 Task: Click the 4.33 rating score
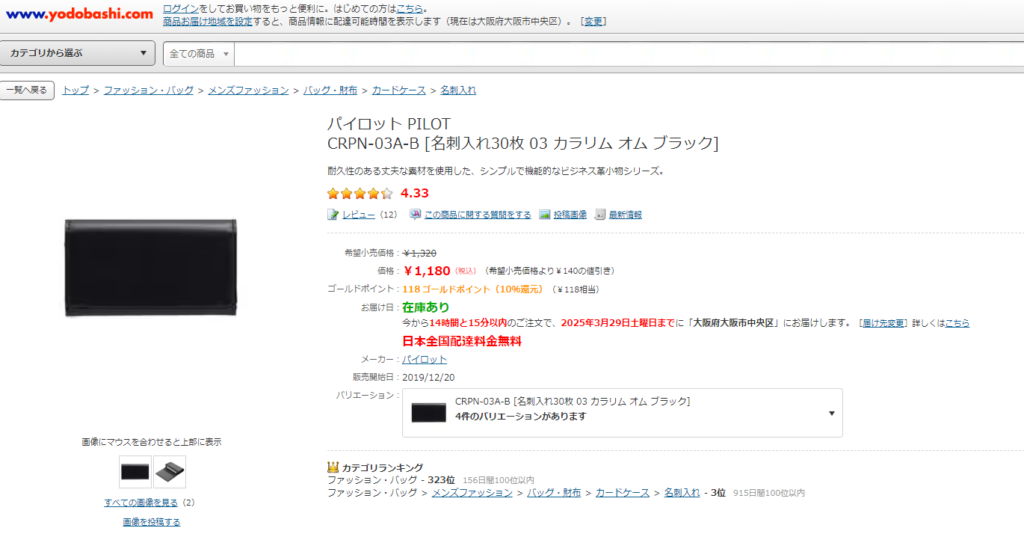[415, 193]
